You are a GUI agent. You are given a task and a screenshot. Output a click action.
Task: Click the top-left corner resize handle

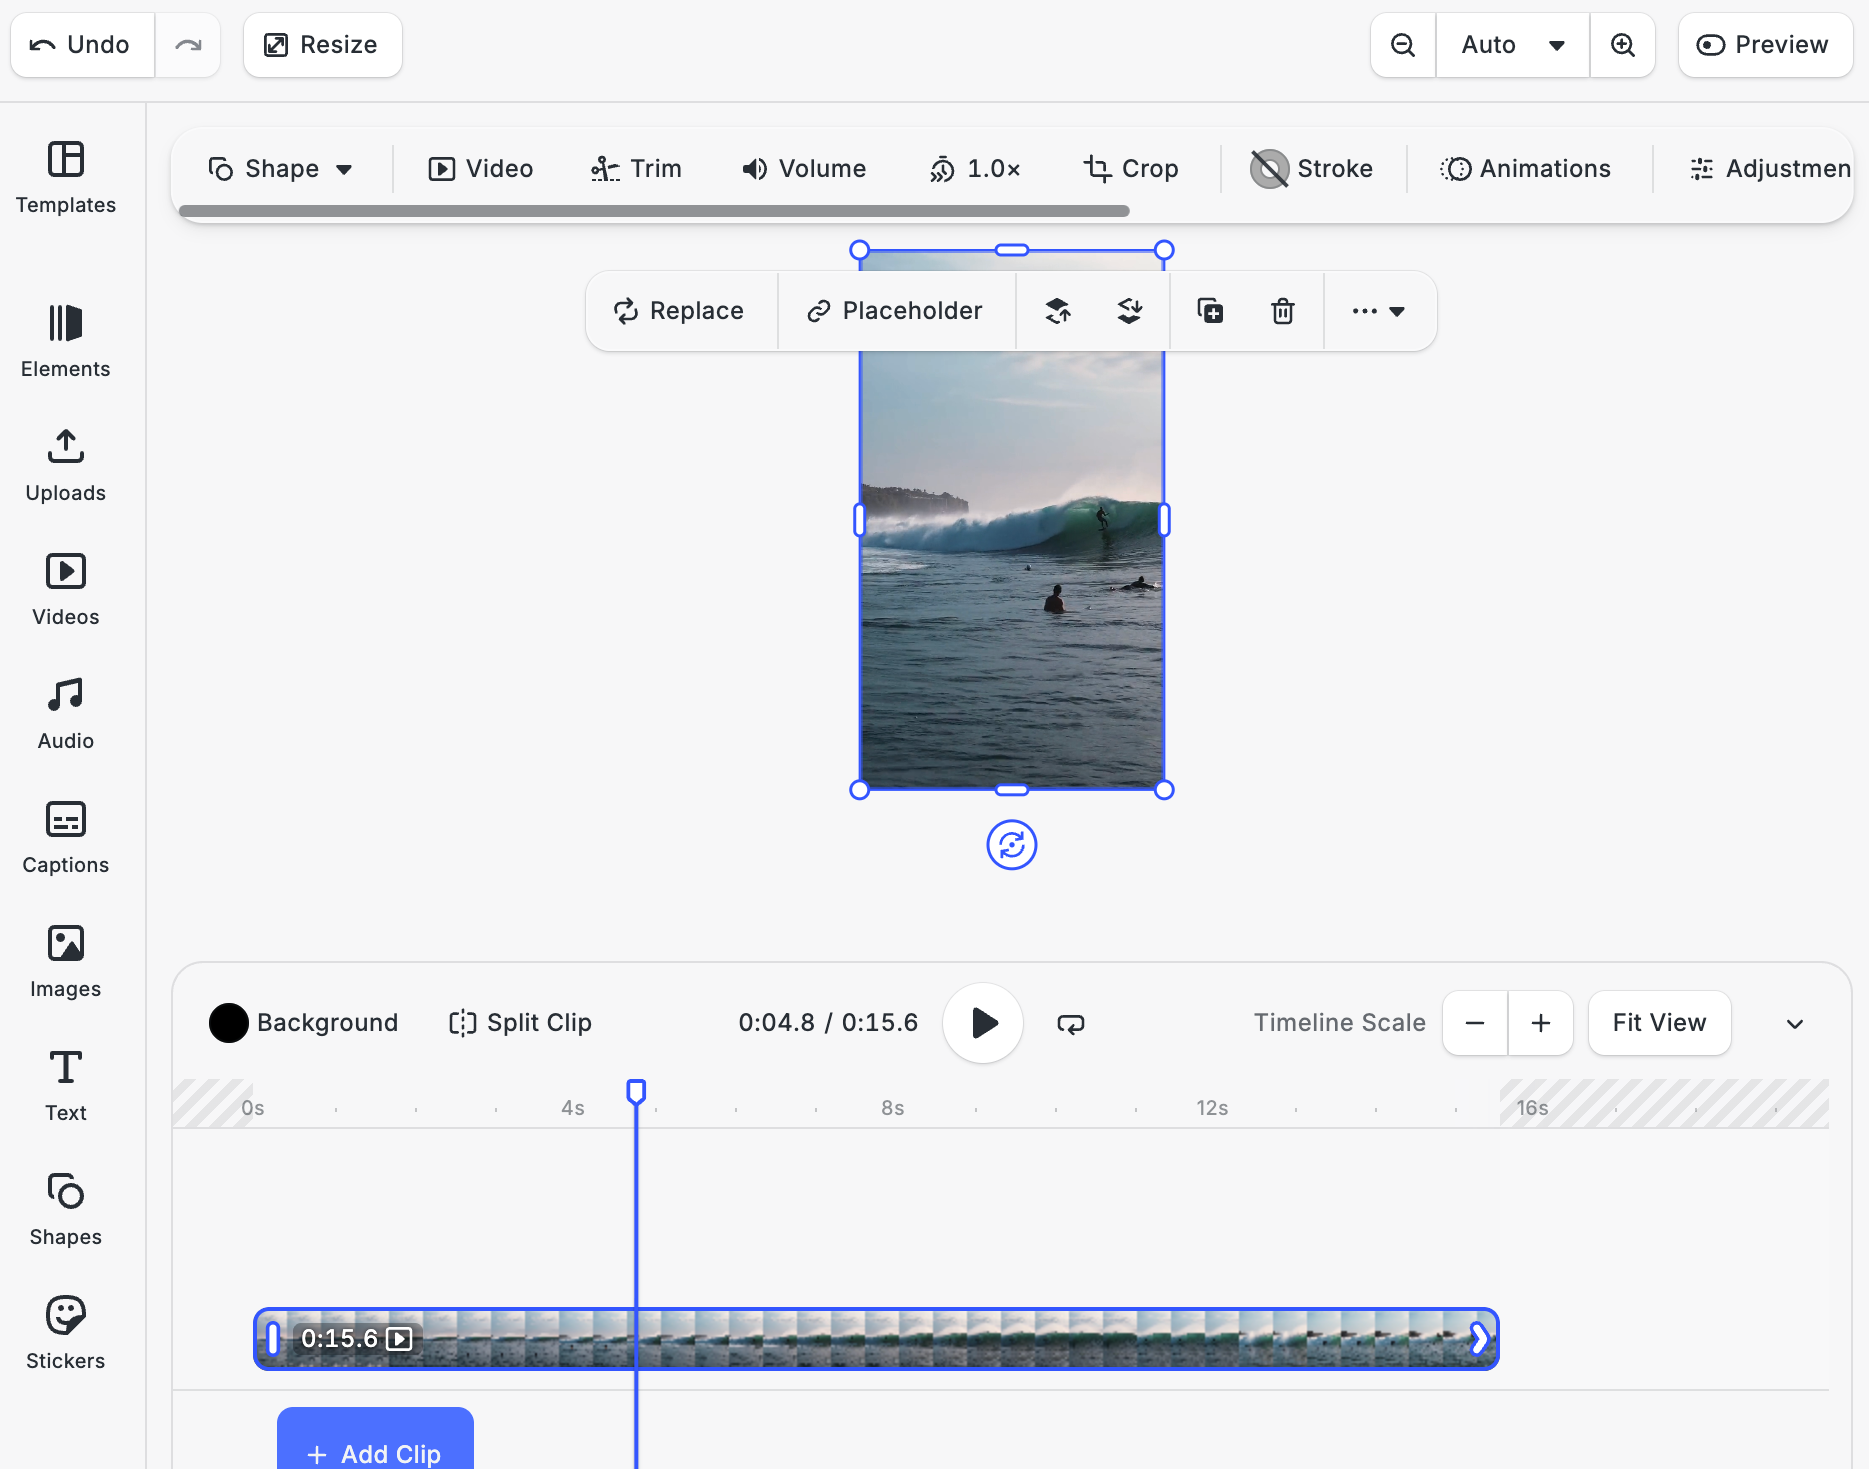point(860,250)
